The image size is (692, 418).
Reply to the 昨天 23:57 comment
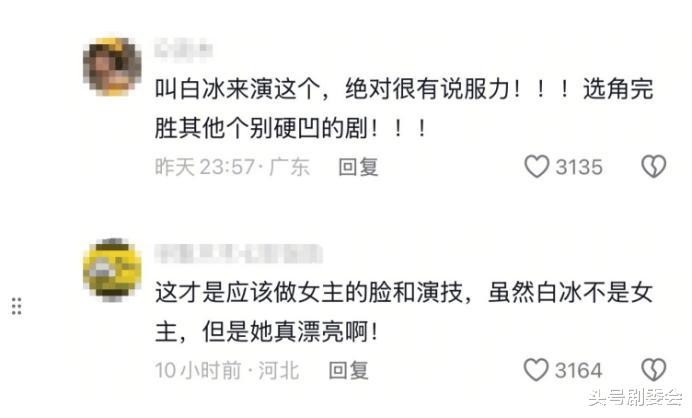click(358, 167)
